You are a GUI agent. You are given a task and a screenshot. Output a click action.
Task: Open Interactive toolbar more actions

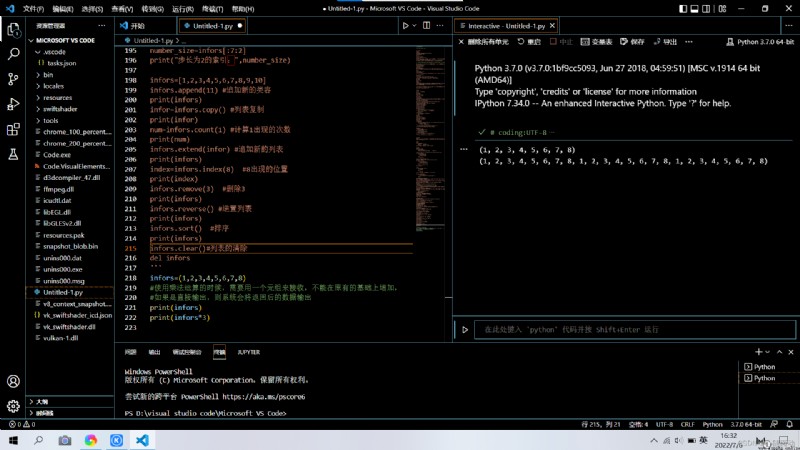click(x=689, y=42)
